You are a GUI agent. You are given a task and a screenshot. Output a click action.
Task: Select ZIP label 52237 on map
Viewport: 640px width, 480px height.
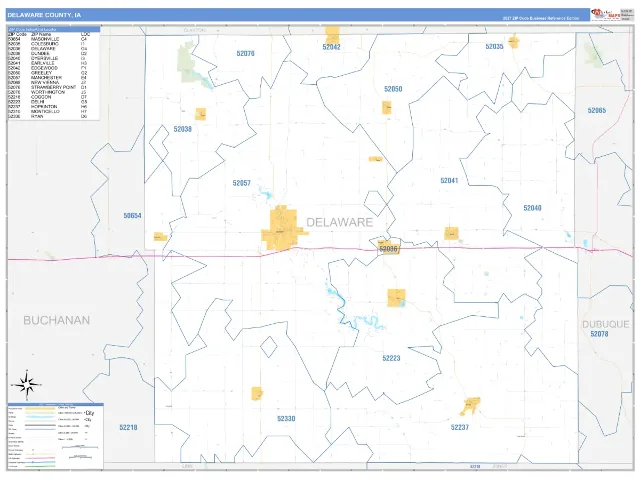click(460, 427)
